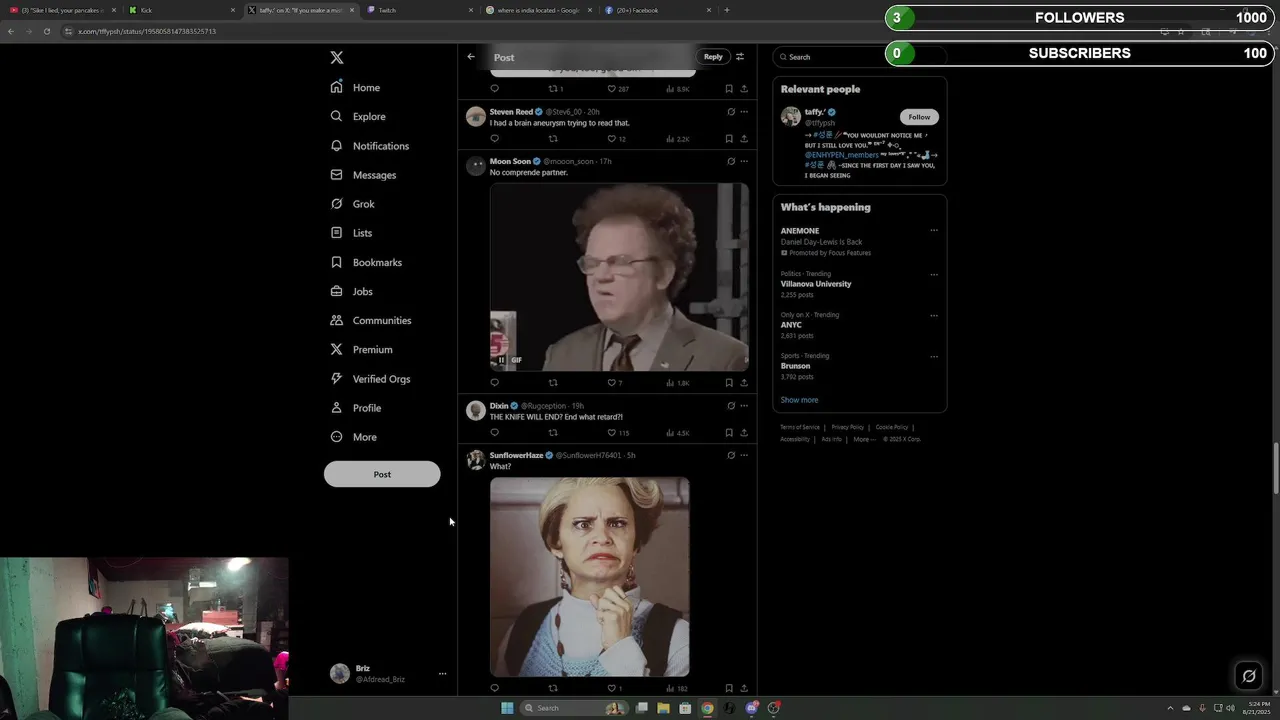The width and height of the screenshot is (1280, 720).
Task: Open a new browser tab
Action: tap(726, 10)
